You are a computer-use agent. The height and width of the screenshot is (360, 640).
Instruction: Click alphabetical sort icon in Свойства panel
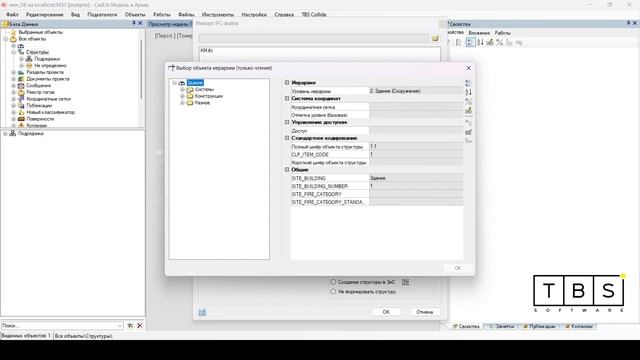pos(480,42)
